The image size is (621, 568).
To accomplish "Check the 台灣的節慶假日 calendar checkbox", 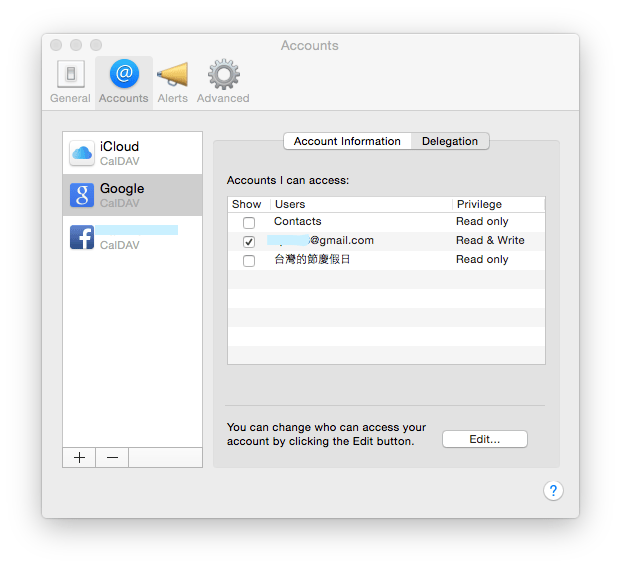I will click(x=249, y=260).
